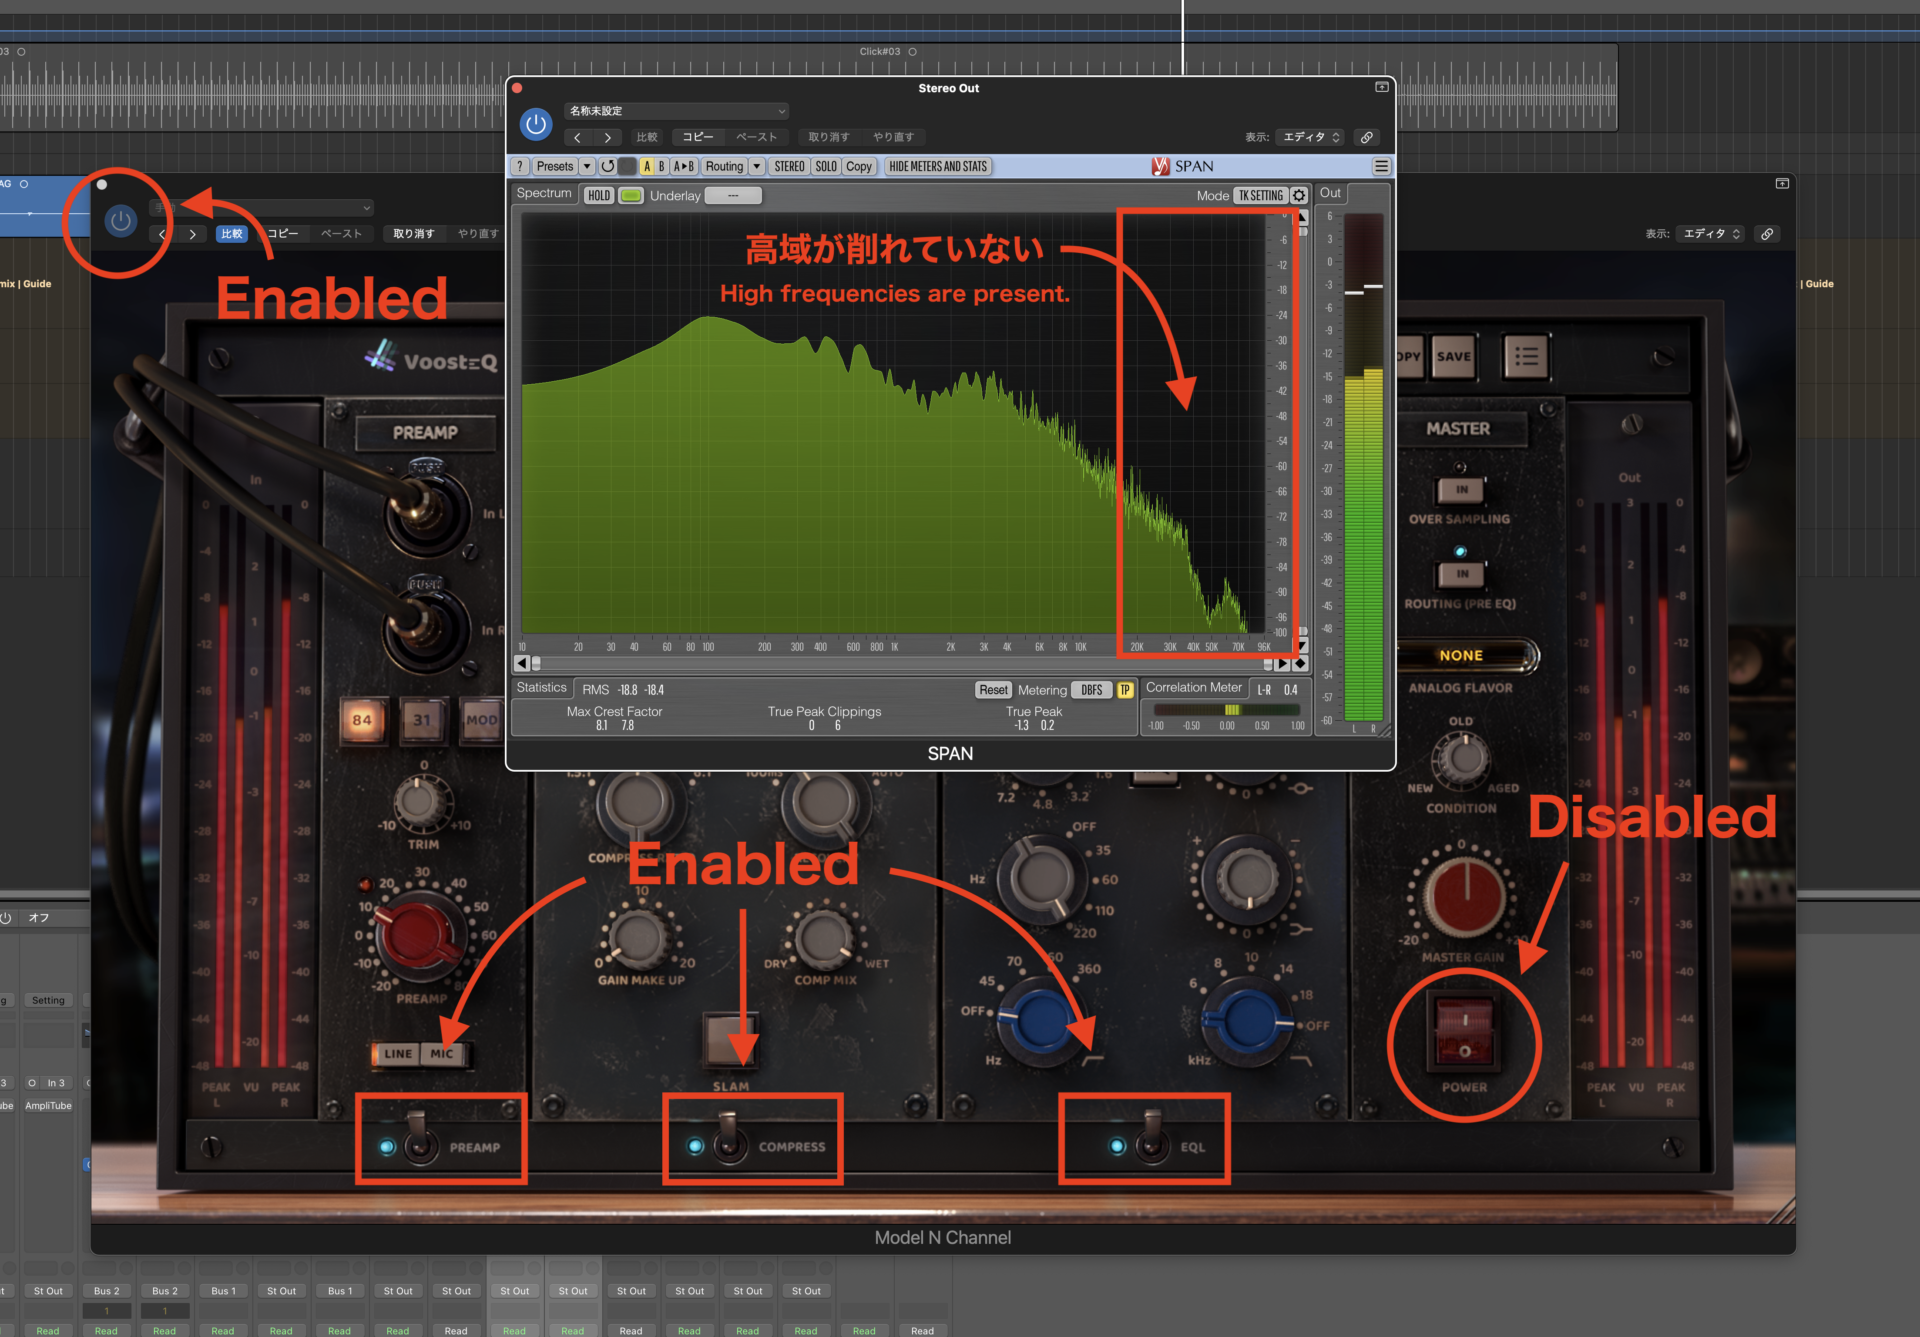Reset SPAN statistics

pyautogui.click(x=993, y=690)
